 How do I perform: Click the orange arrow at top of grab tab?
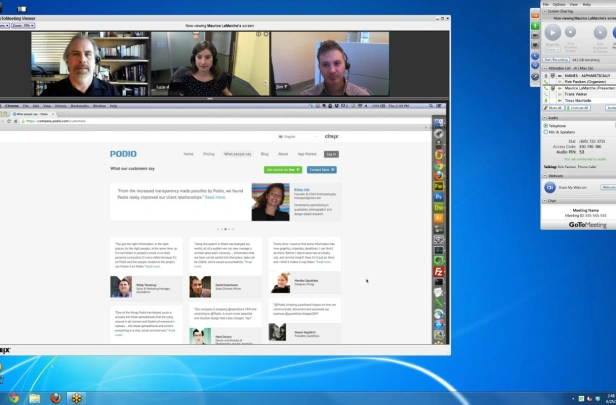click(535, 15)
